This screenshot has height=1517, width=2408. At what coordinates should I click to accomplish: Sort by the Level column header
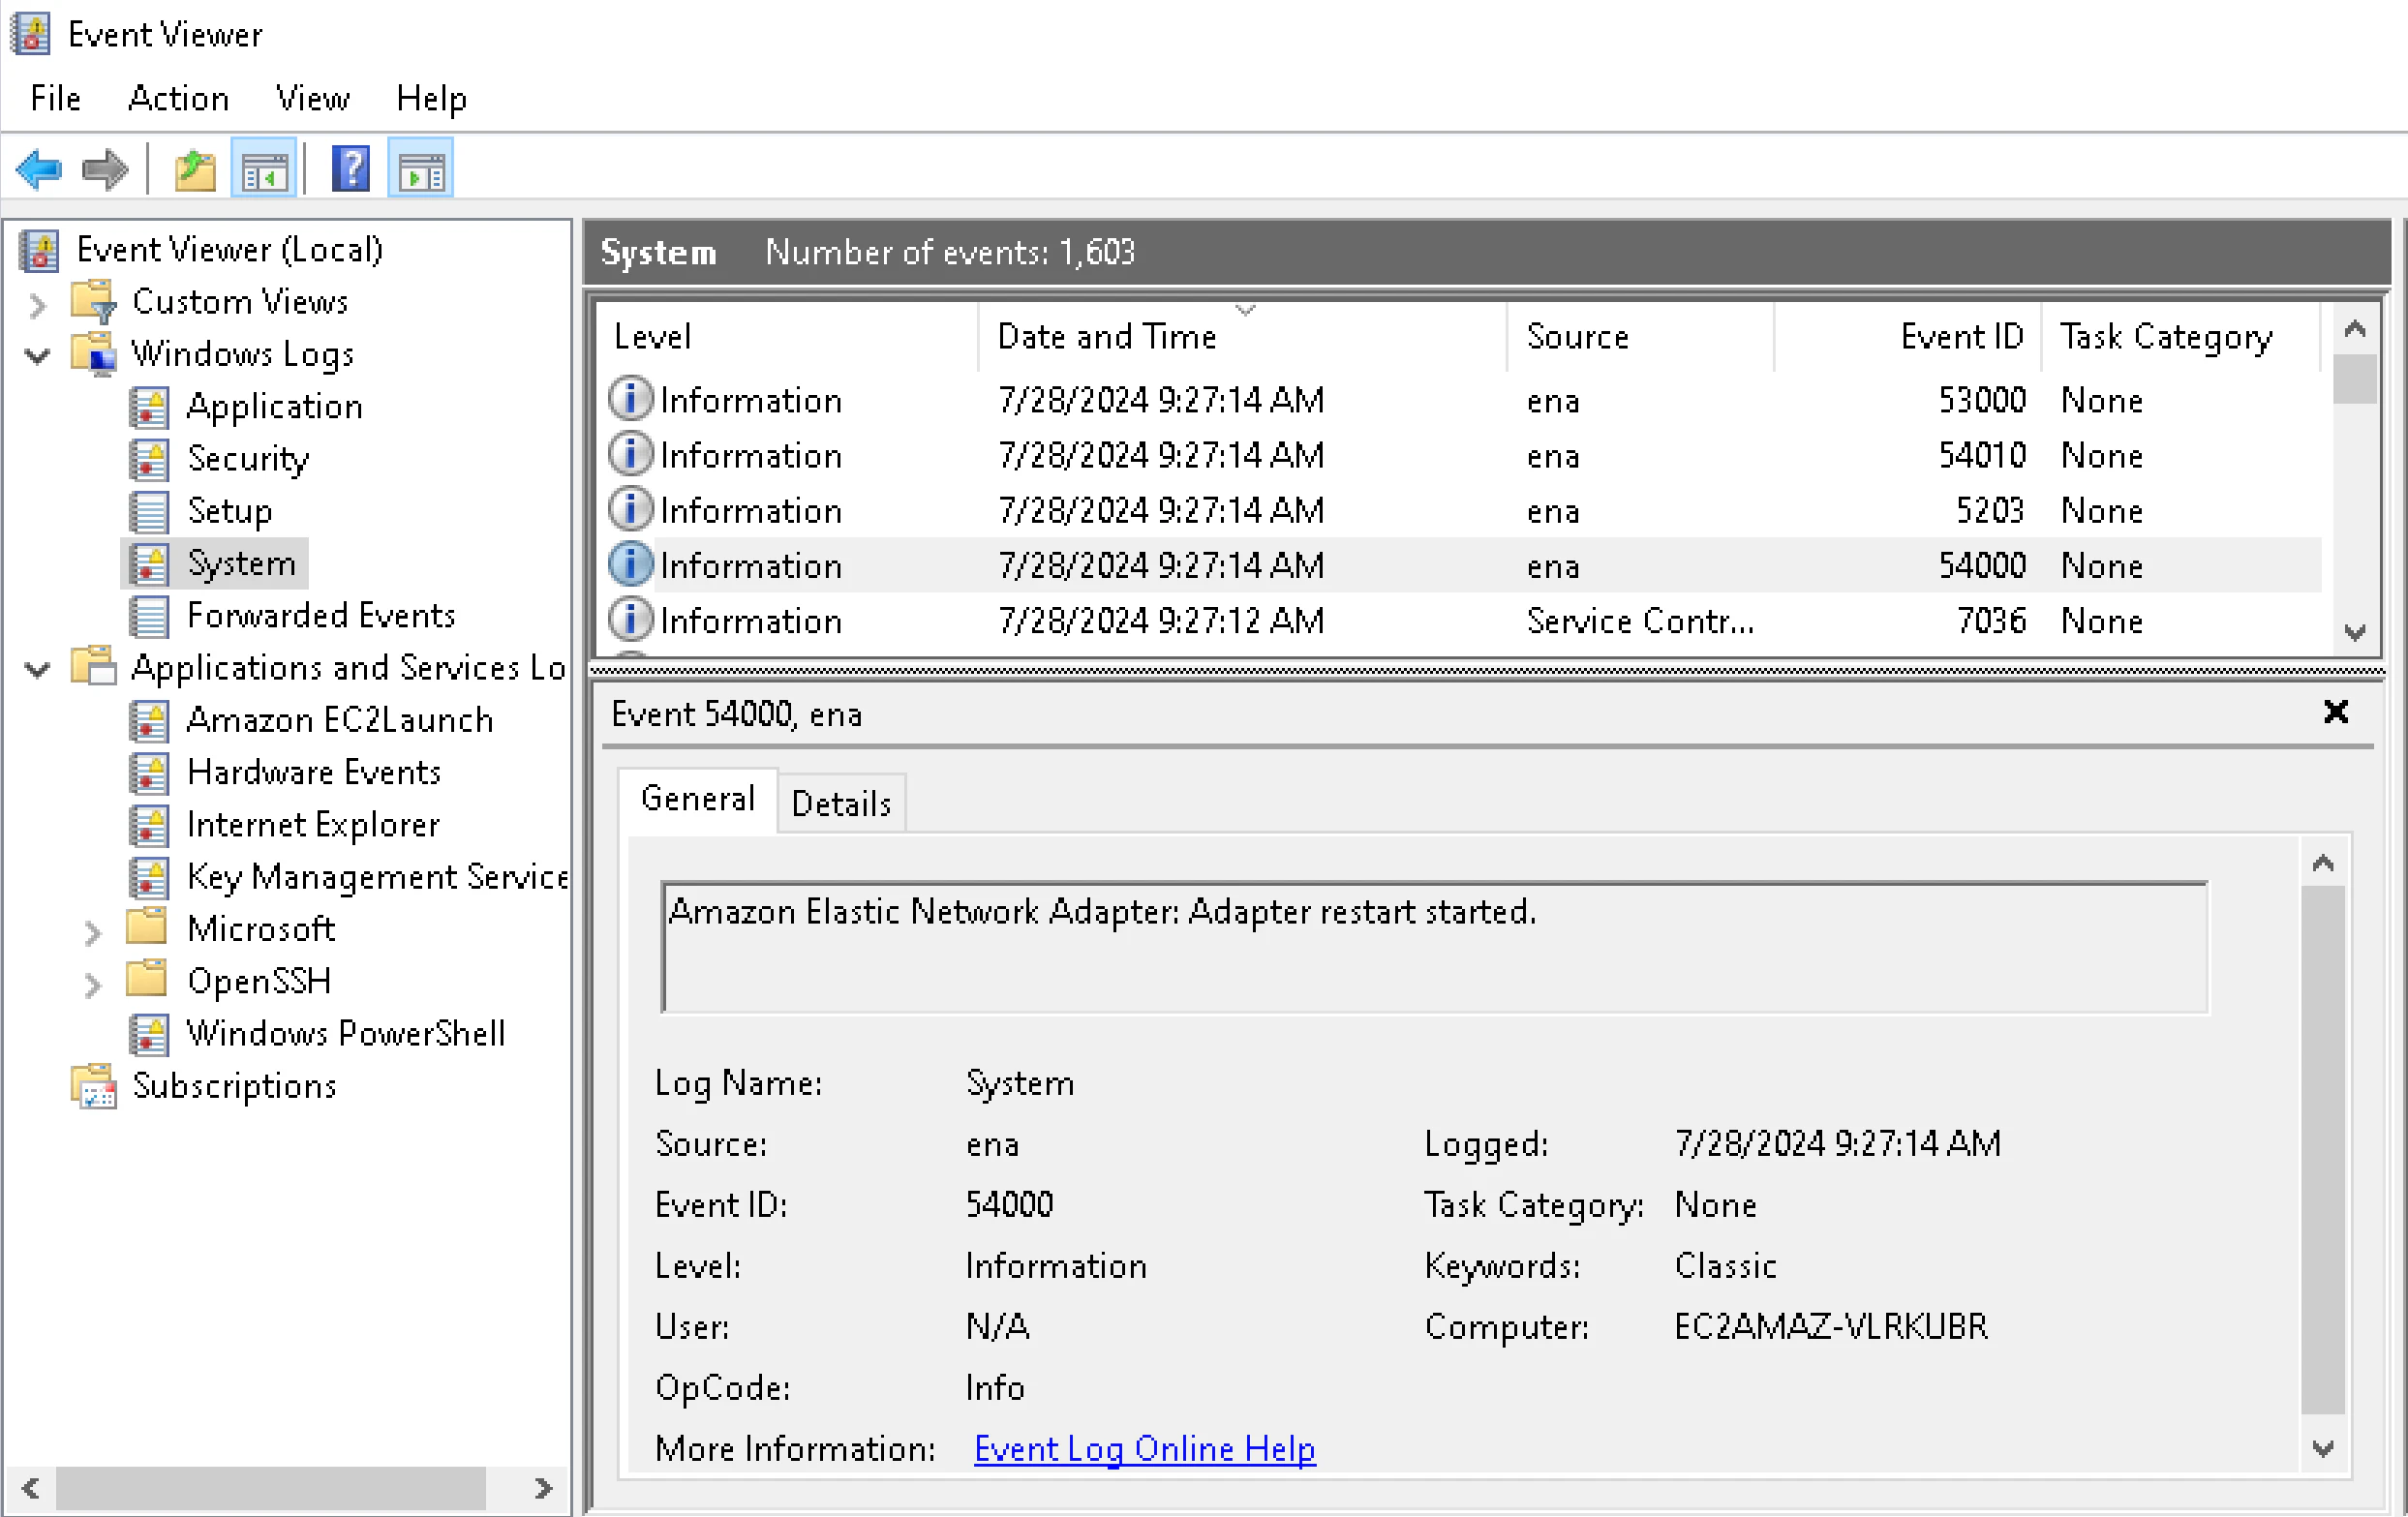[787, 337]
